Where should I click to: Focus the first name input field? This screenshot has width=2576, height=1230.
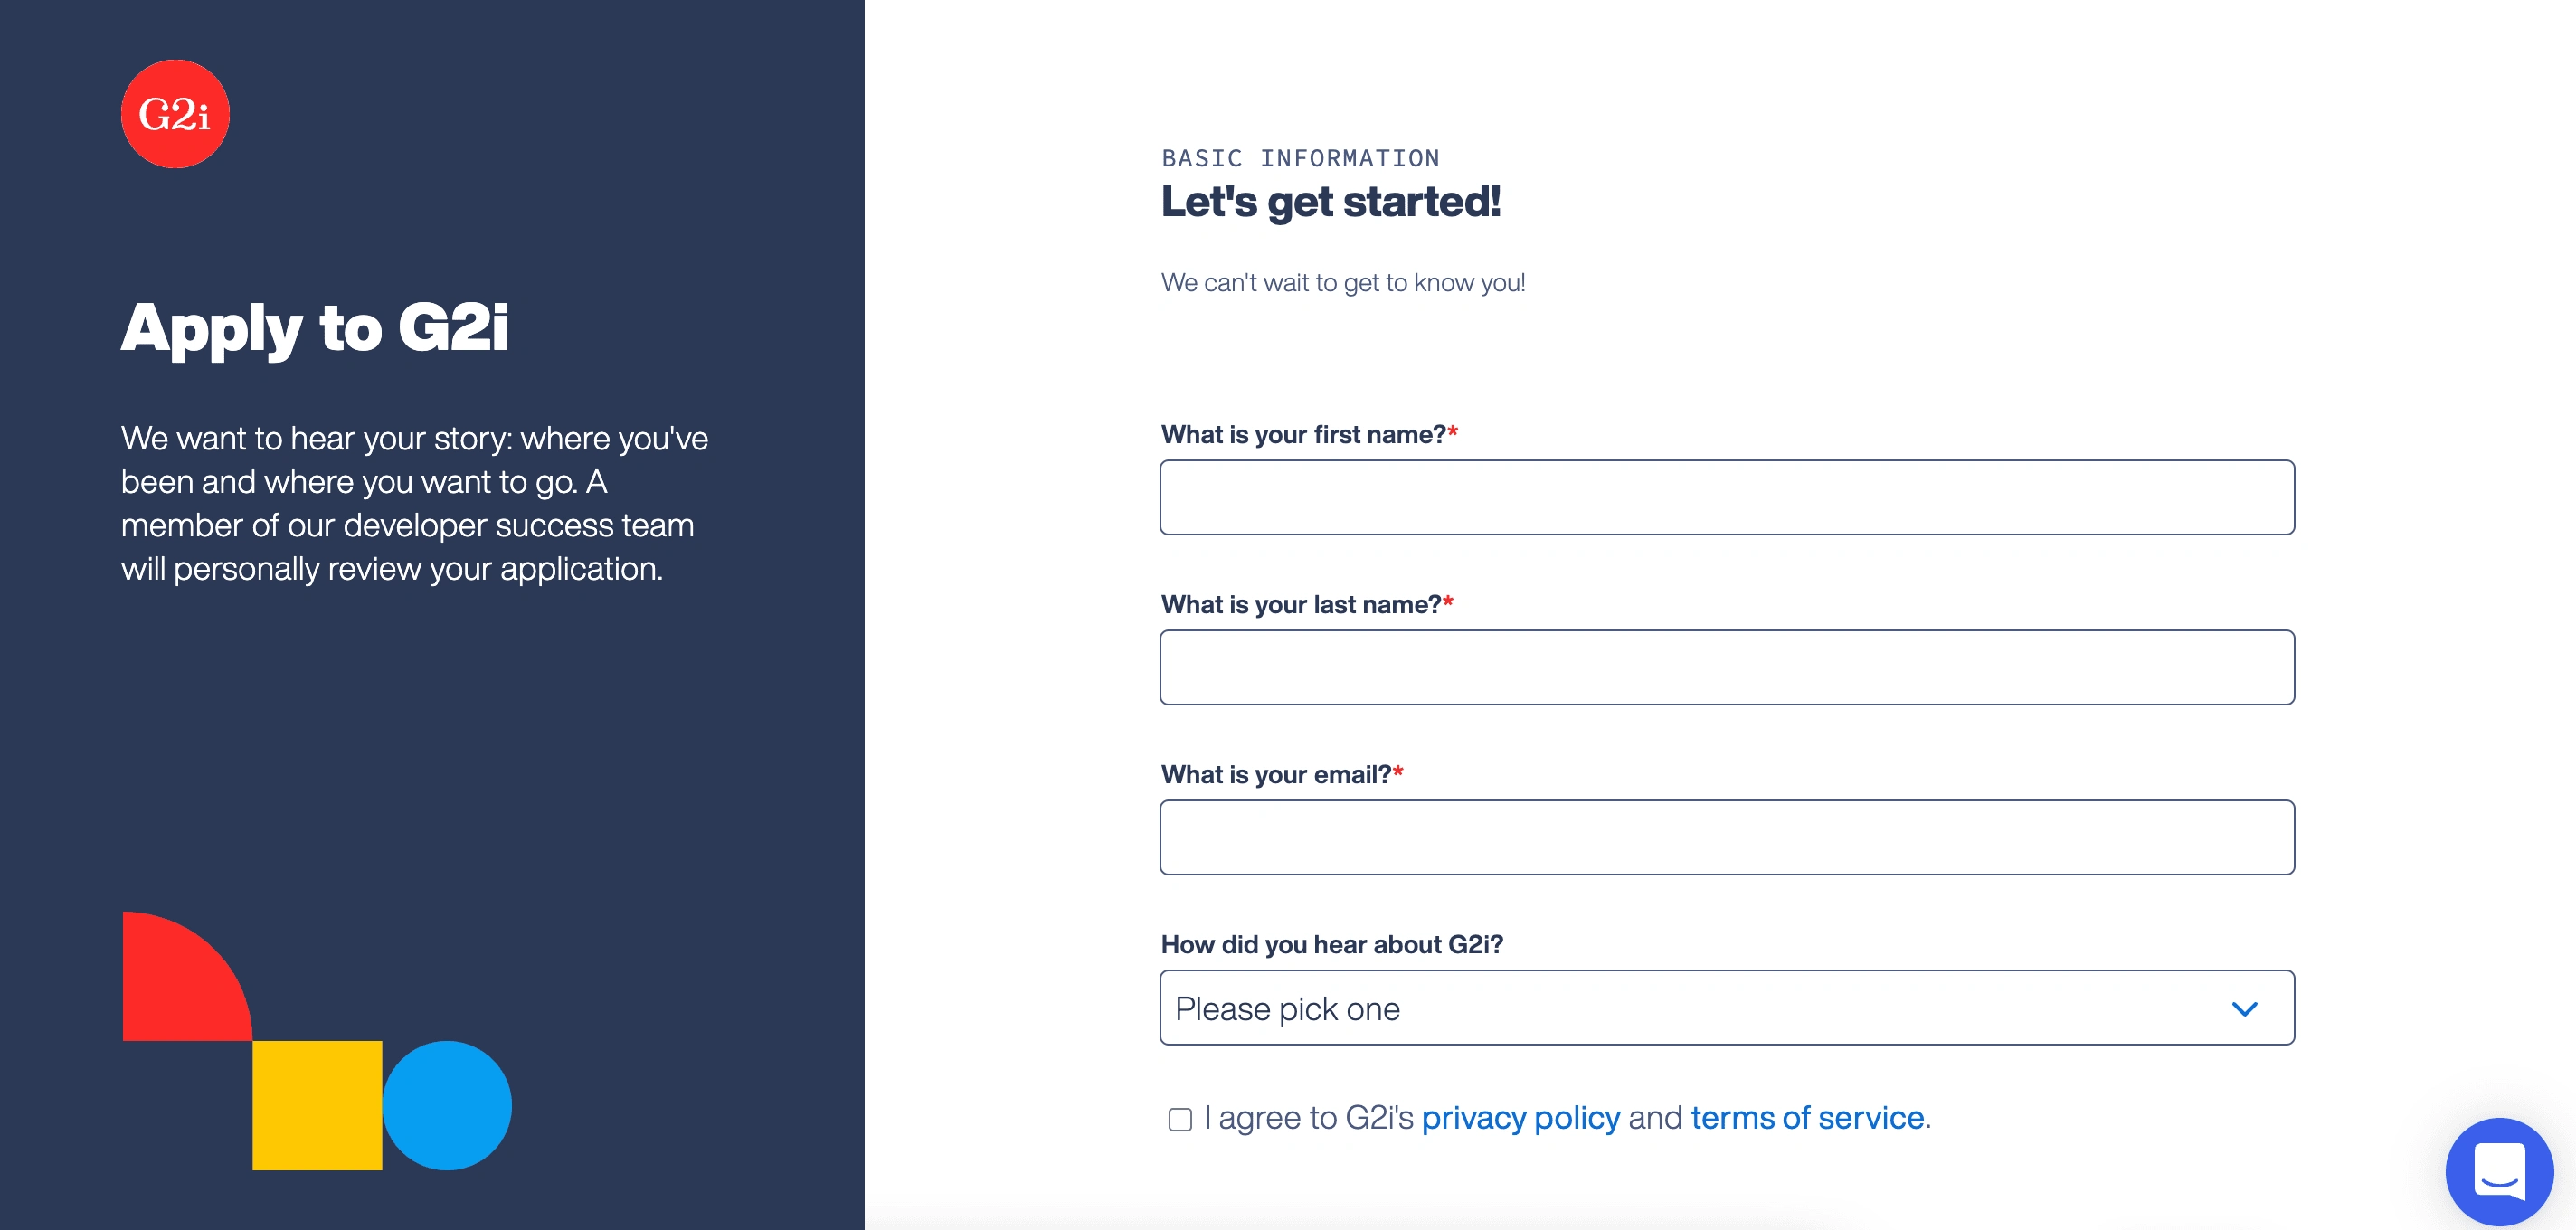(x=1727, y=497)
